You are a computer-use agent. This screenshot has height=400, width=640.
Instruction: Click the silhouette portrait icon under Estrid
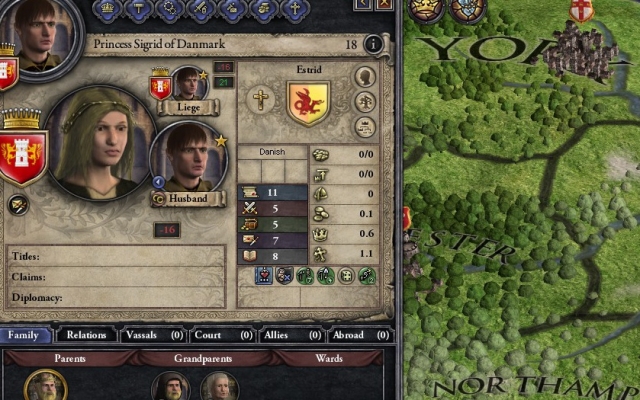click(x=365, y=77)
